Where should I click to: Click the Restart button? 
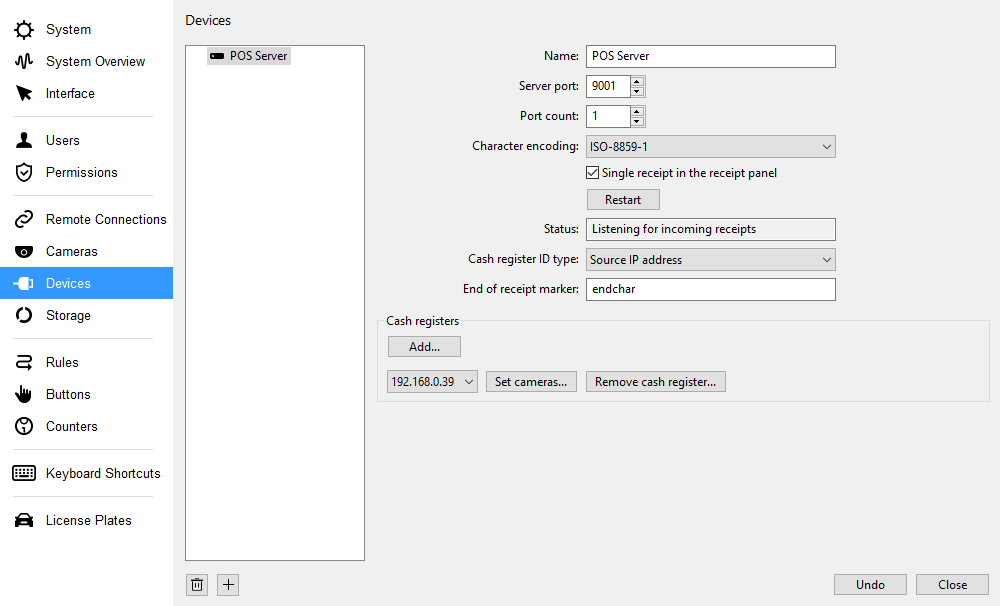point(623,200)
